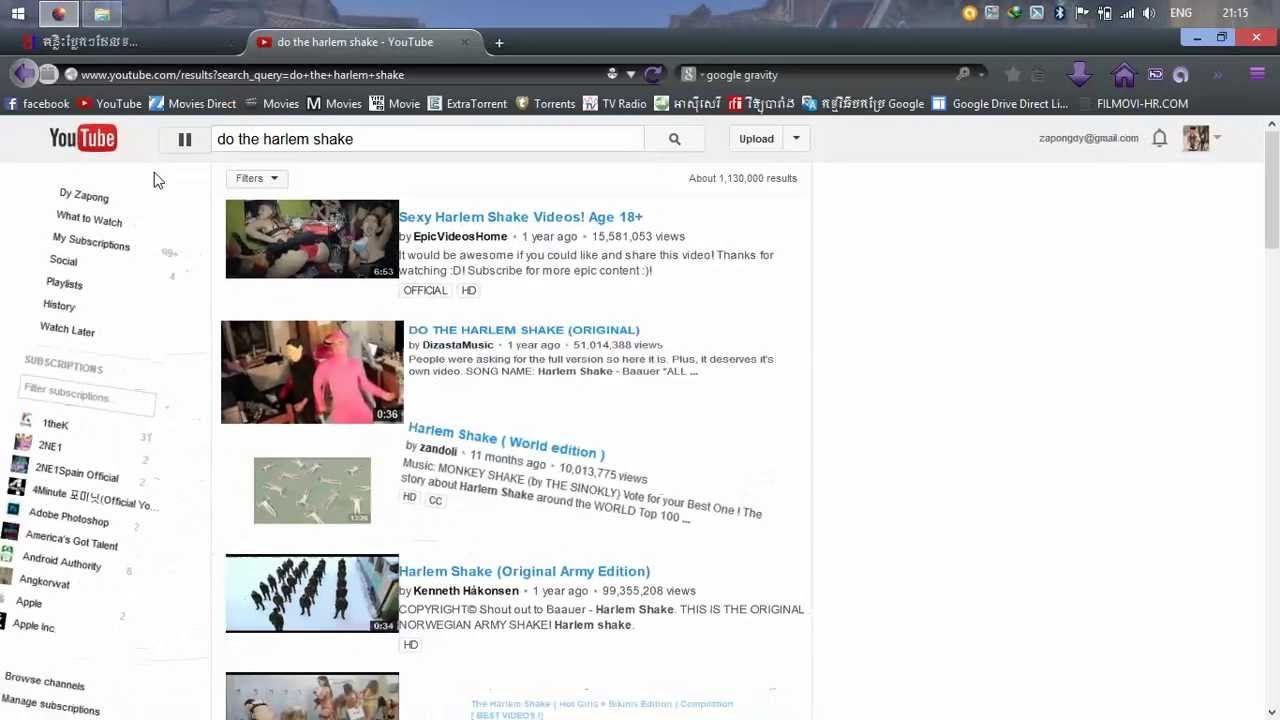Open Watch Later in sidebar

pyautogui.click(x=67, y=328)
